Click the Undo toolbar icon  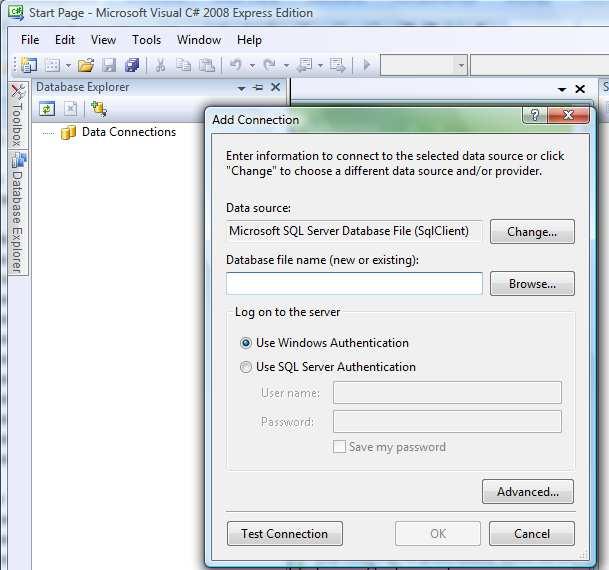click(x=235, y=65)
